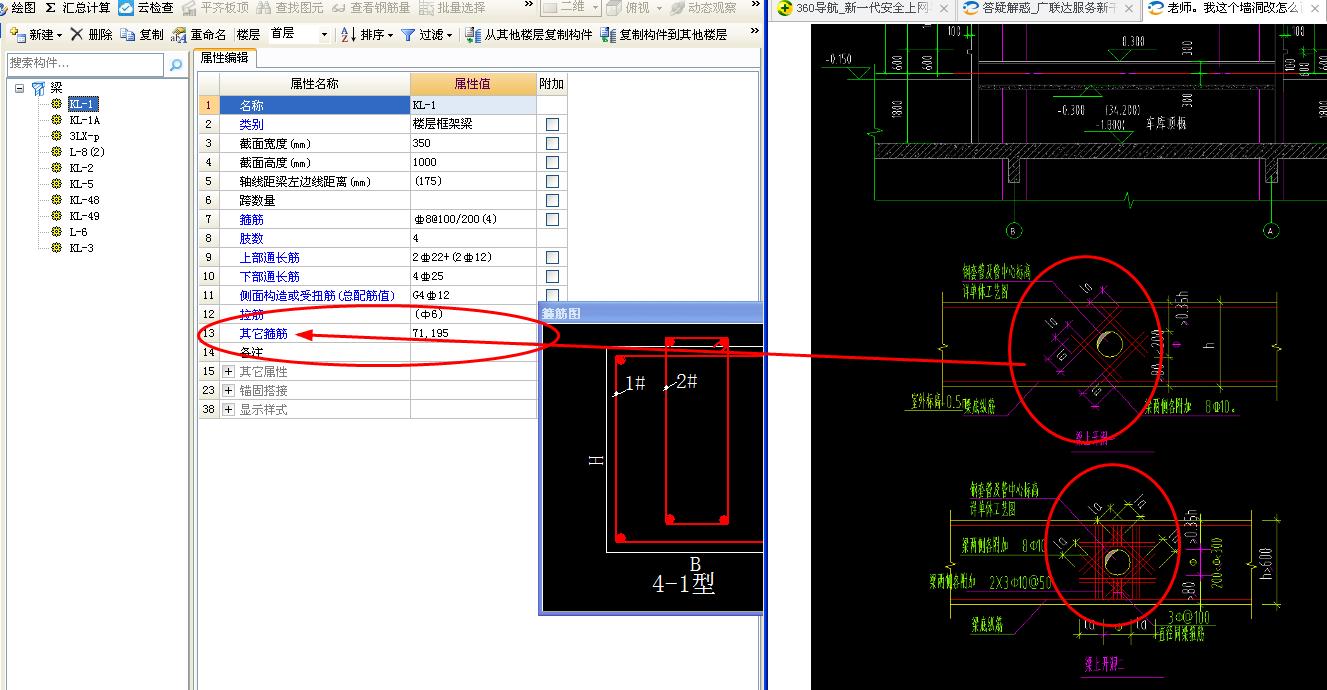Run 汇总计算 summary calculation
The height and width of the screenshot is (690, 1327).
coord(78,8)
